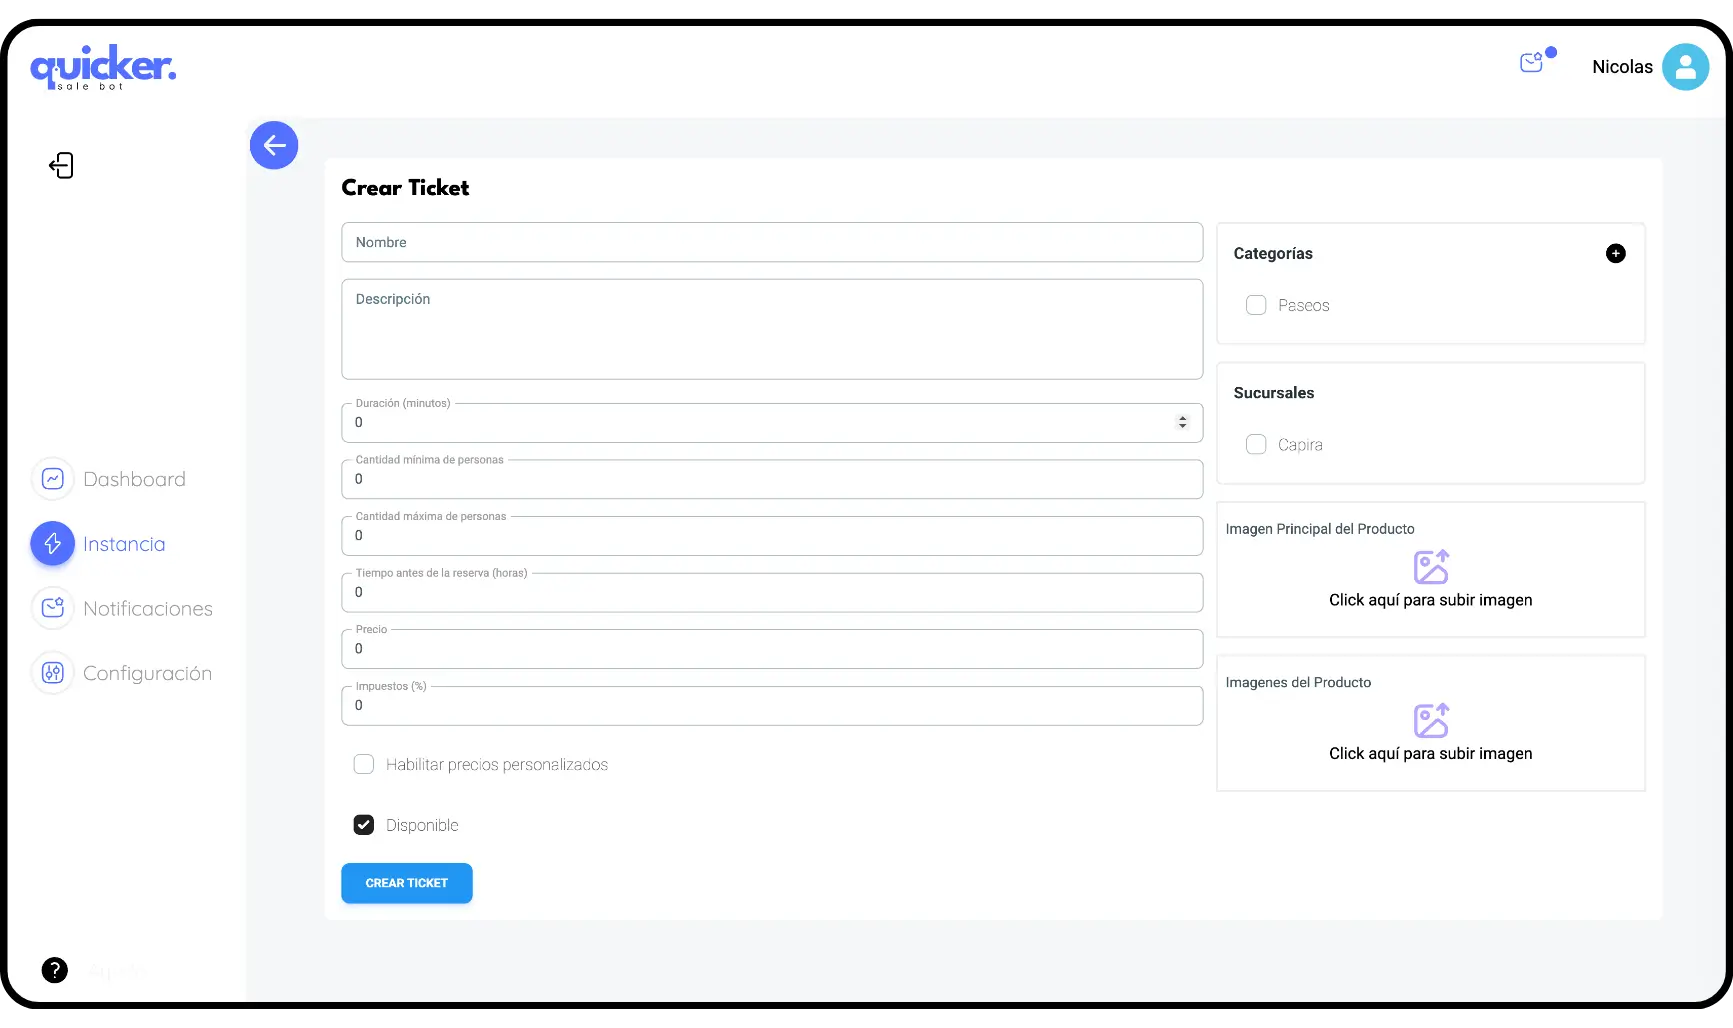This screenshot has width=1733, height=1028.
Task: Open Notificaciones menu item
Action: point(123,608)
